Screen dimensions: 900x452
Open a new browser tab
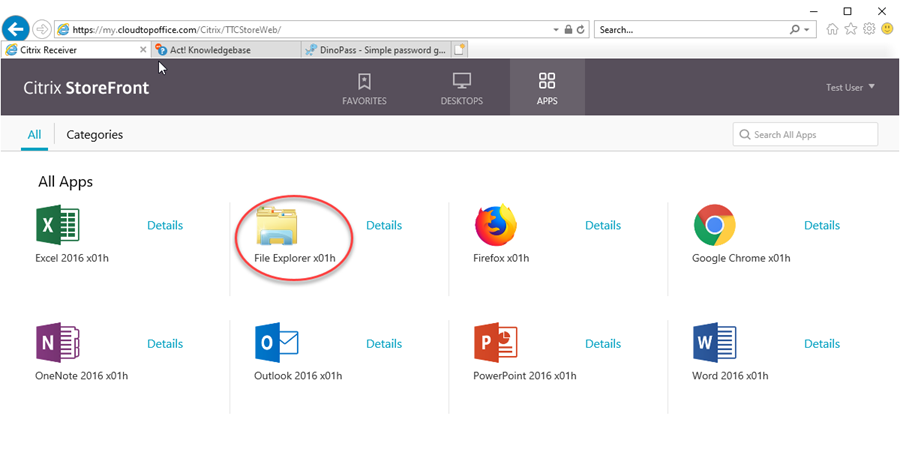point(460,50)
